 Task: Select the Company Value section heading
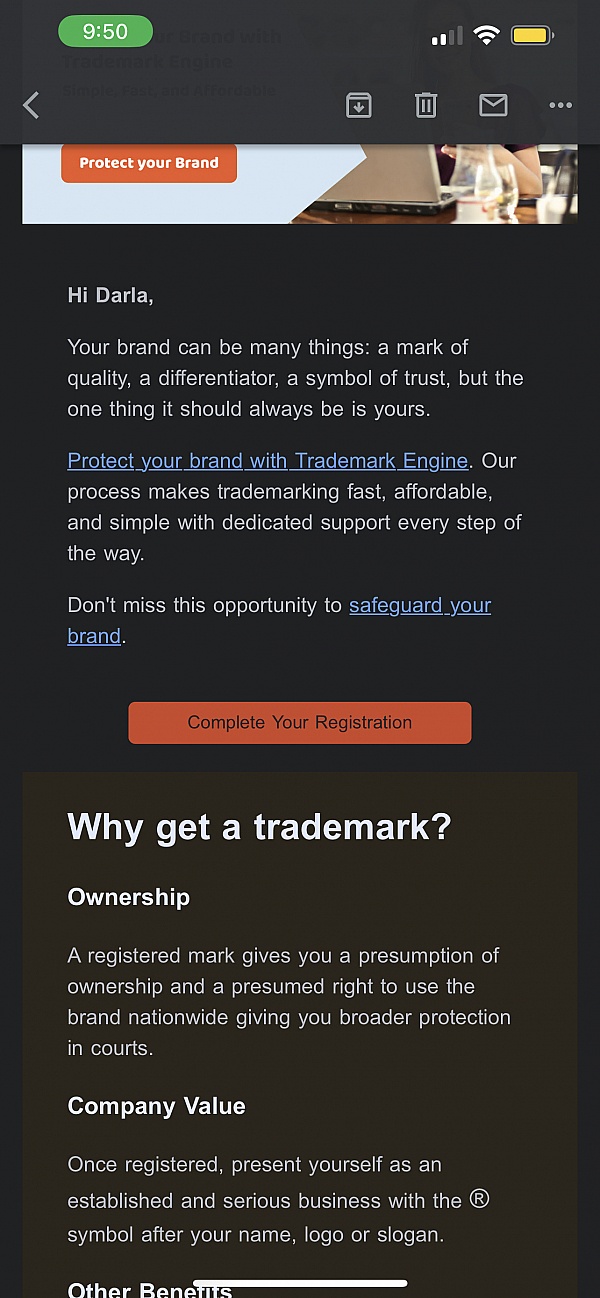[x=156, y=1106]
